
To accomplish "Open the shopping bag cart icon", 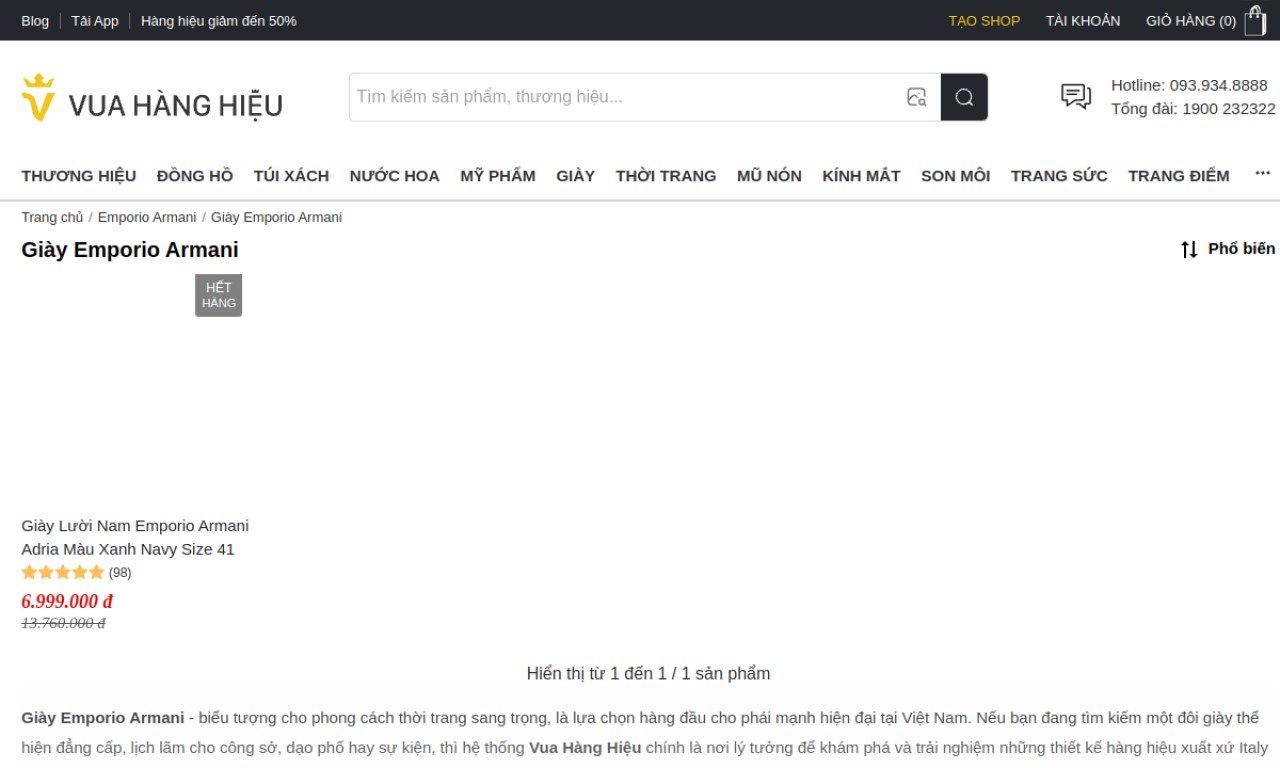I will pos(1255,21).
